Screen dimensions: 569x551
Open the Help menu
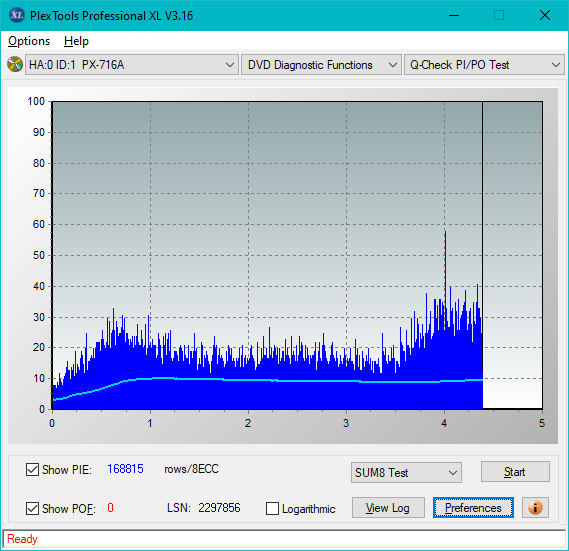(76, 41)
